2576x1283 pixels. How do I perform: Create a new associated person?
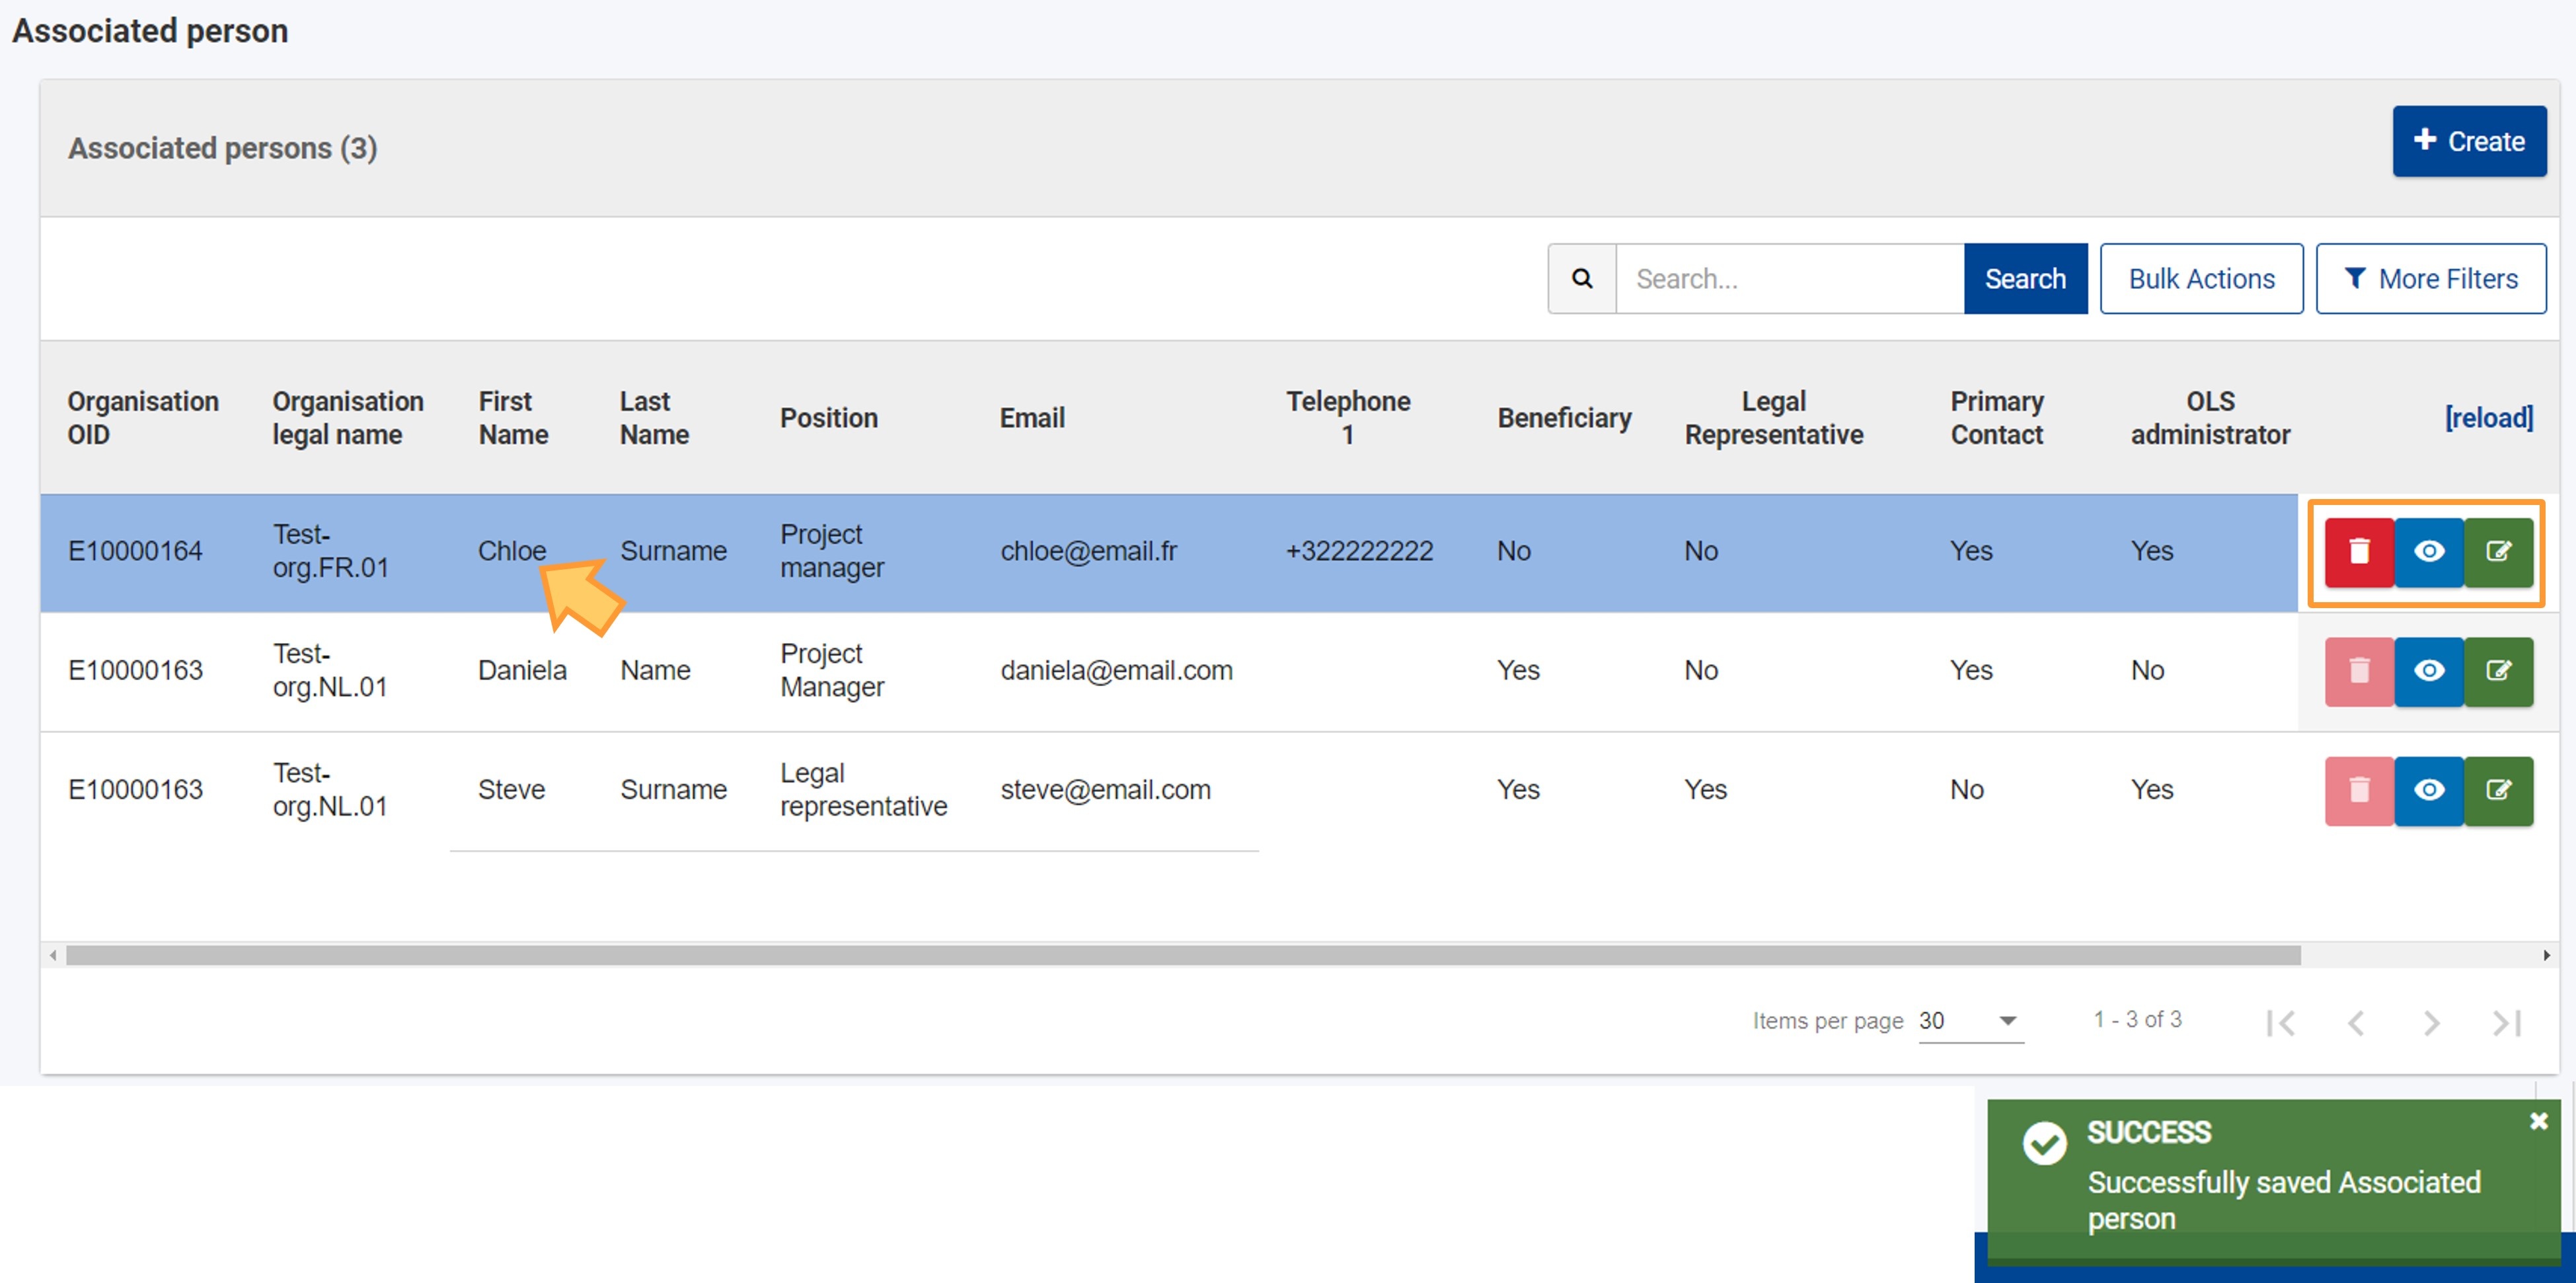(2469, 141)
